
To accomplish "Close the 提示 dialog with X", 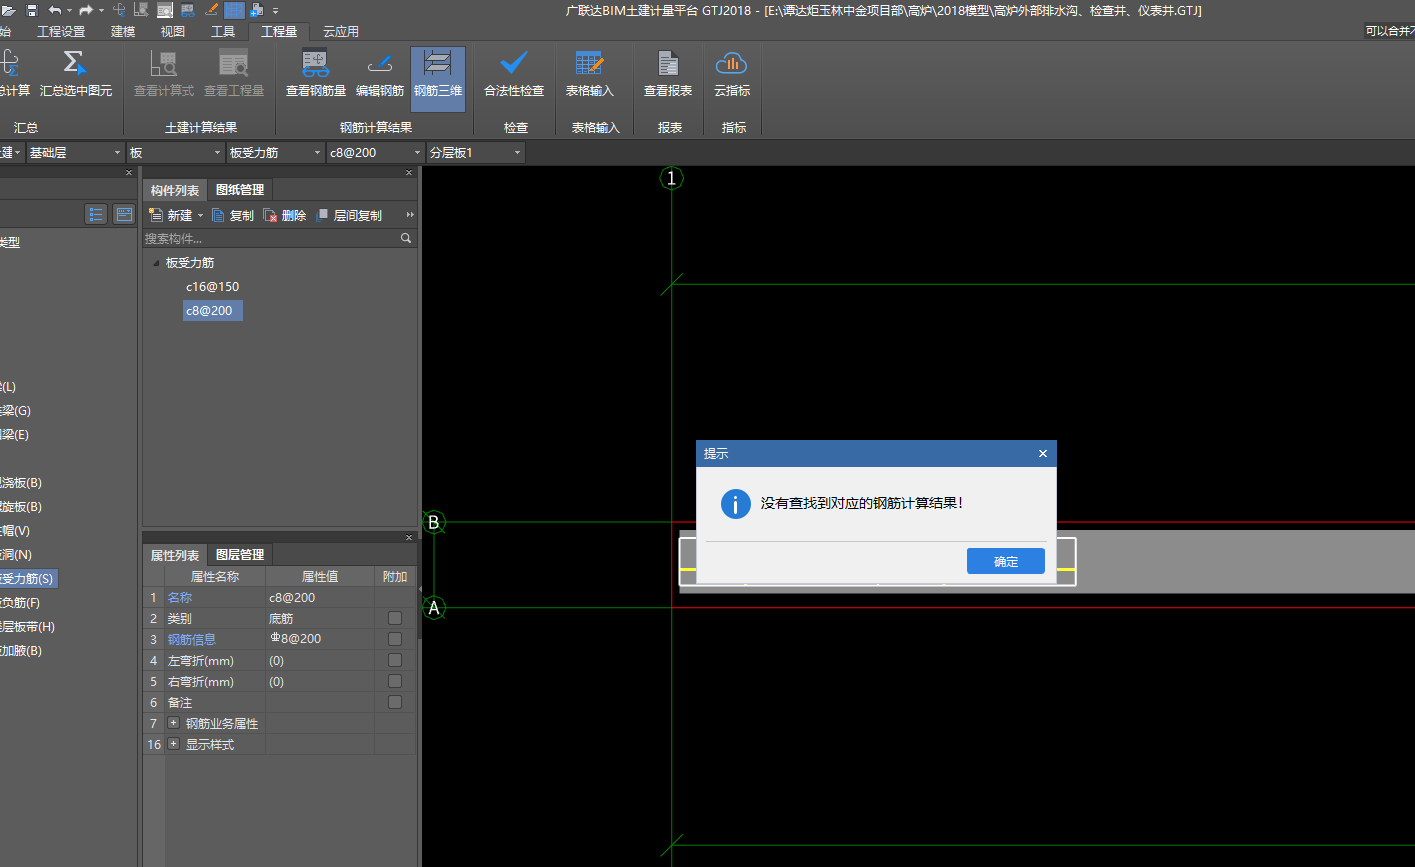I will [x=1043, y=454].
